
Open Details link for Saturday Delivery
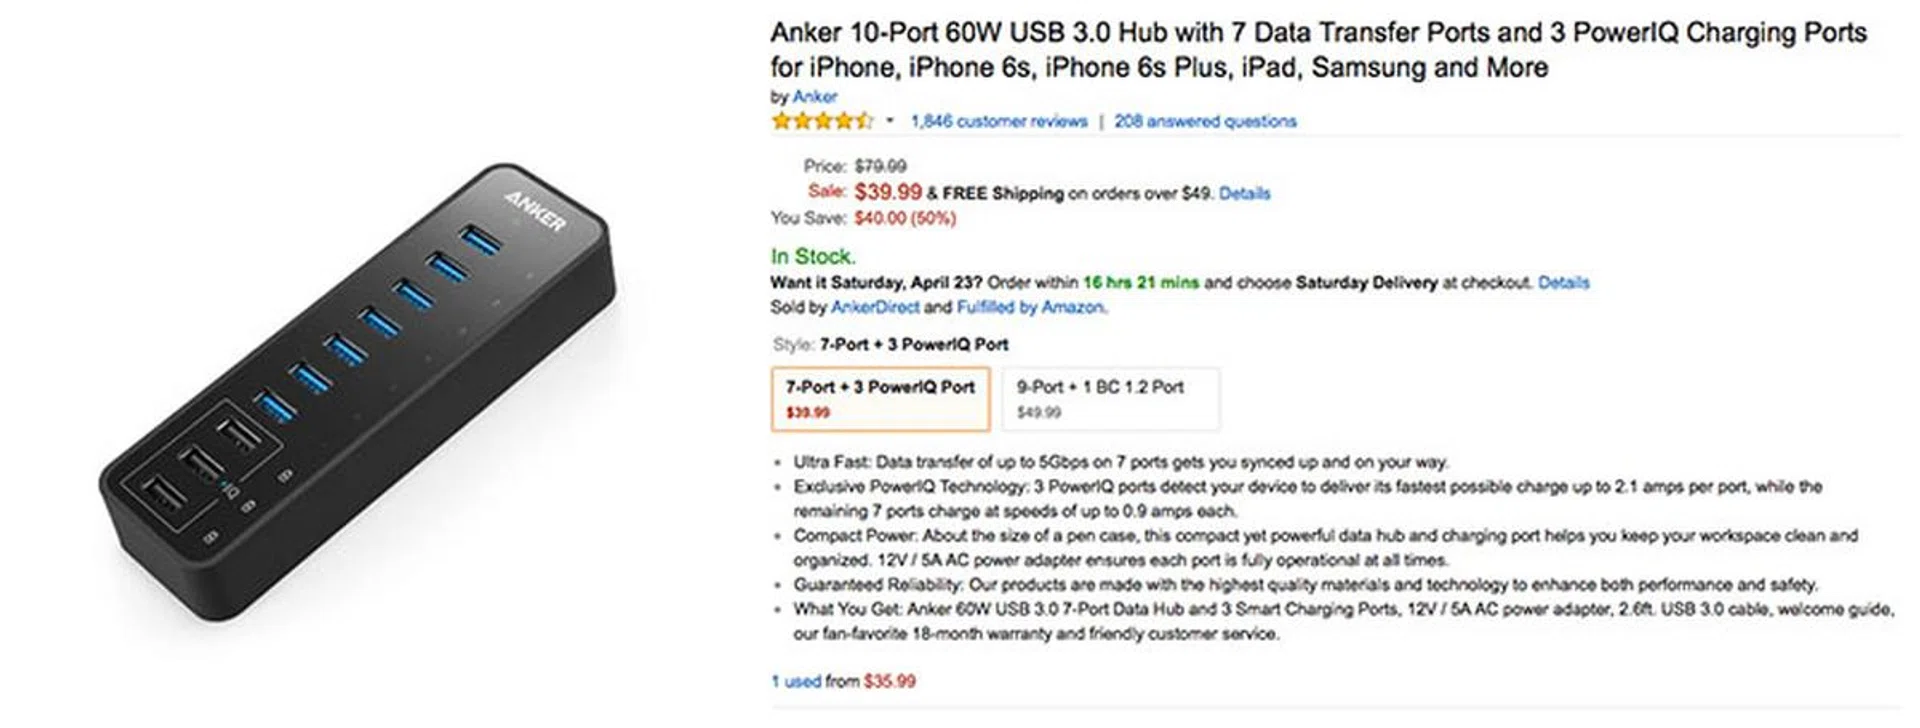tap(1563, 282)
